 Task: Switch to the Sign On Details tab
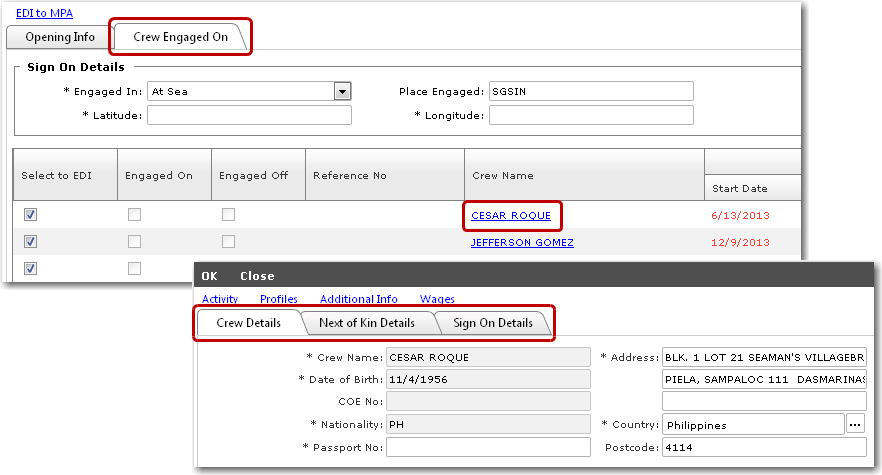pyautogui.click(x=492, y=323)
